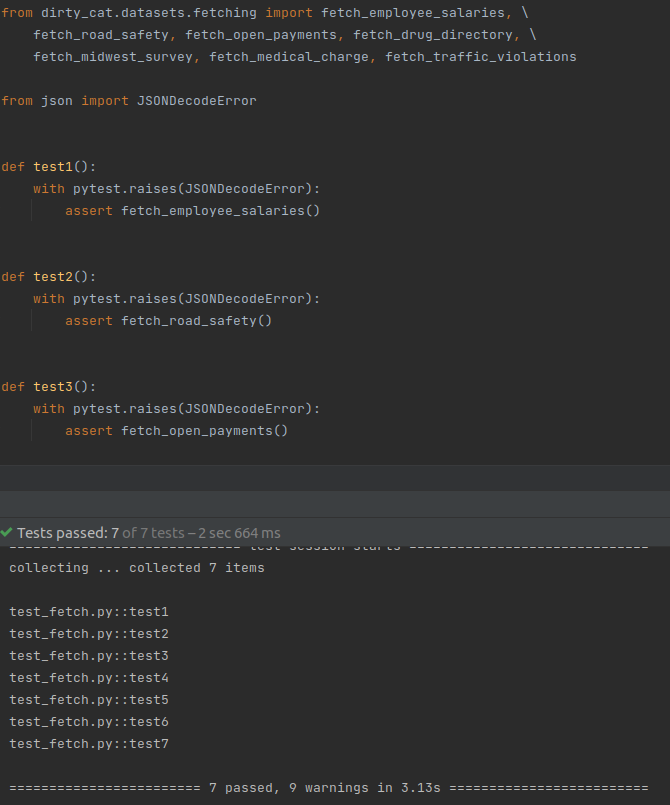The height and width of the screenshot is (805, 670).
Task: Click fetch_traffic_violations in the import statement
Action: 481,57
